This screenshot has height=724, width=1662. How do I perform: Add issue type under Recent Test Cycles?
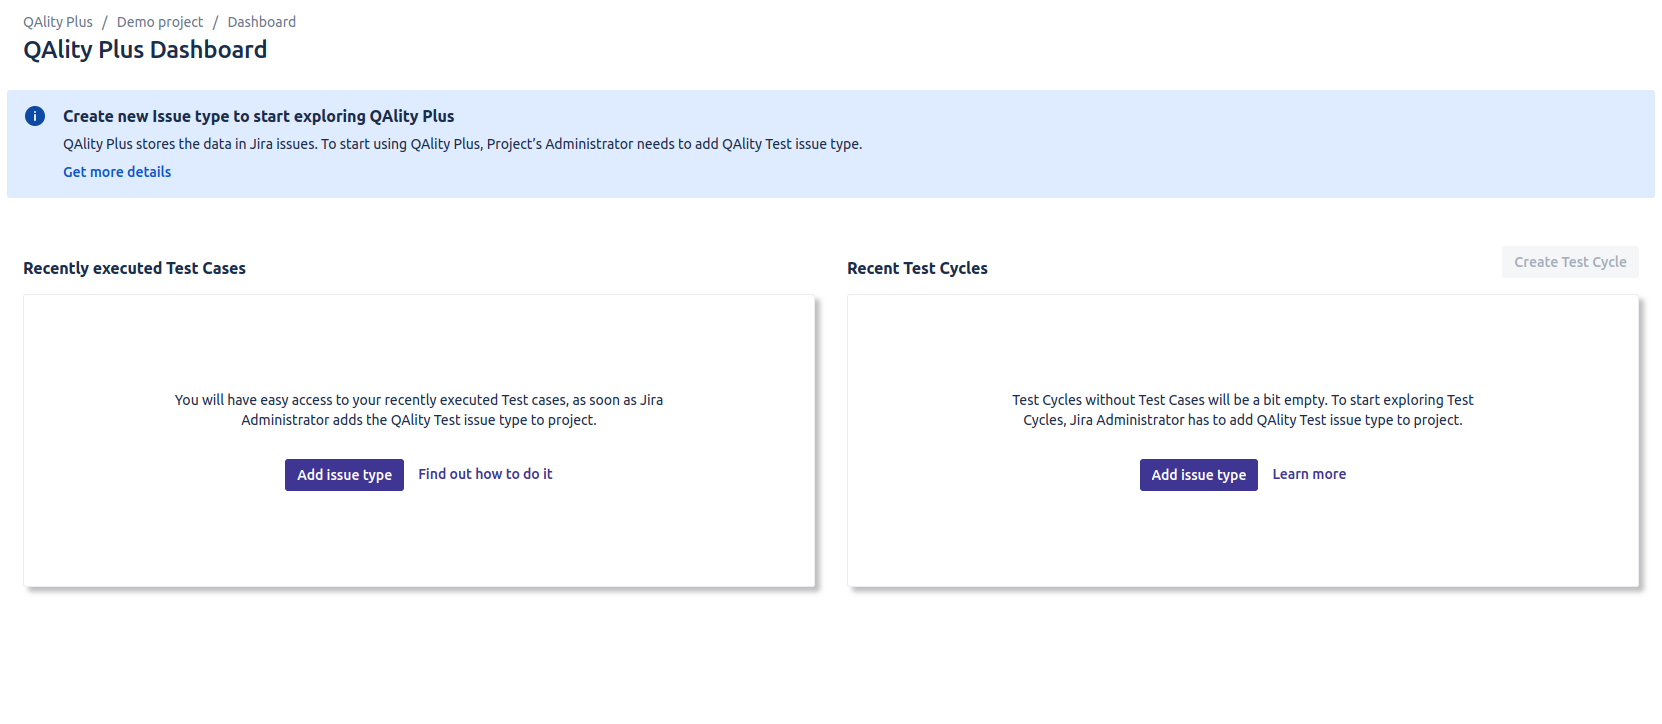point(1199,475)
